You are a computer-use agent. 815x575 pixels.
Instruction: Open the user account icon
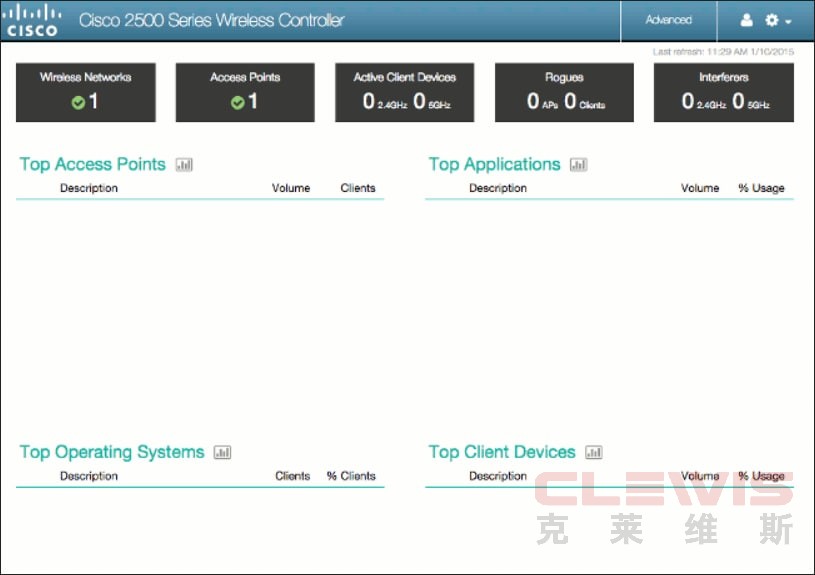(x=746, y=20)
